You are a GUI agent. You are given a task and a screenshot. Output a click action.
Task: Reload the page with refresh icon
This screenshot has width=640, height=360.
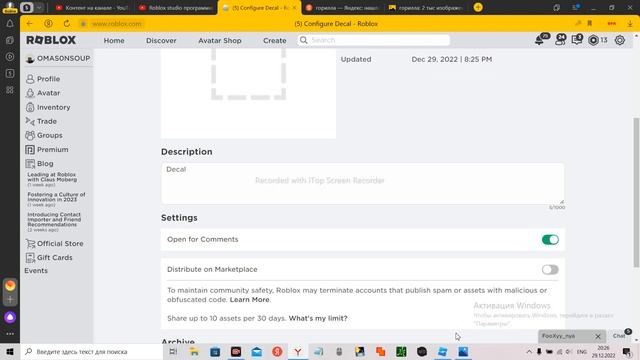(67, 24)
